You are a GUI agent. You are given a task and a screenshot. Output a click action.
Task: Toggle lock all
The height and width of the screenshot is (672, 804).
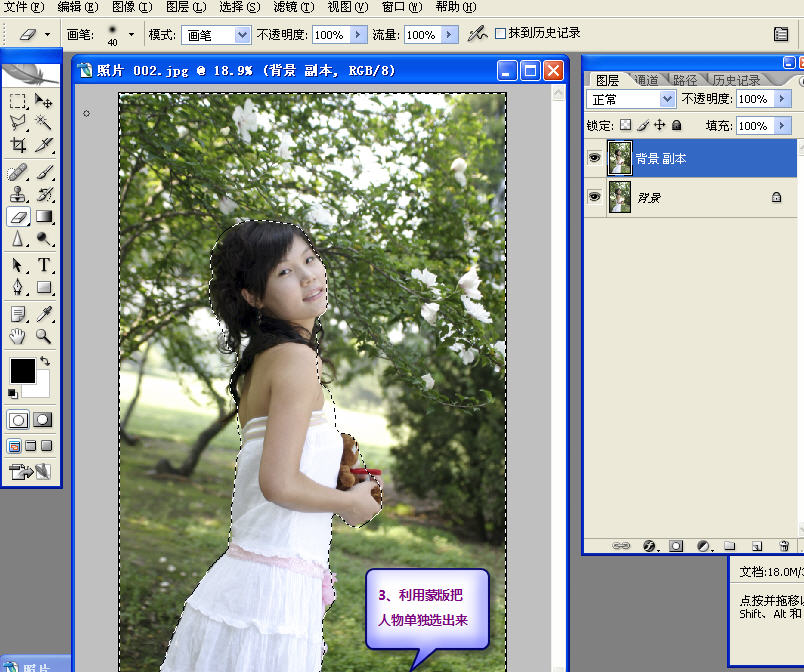click(x=677, y=125)
